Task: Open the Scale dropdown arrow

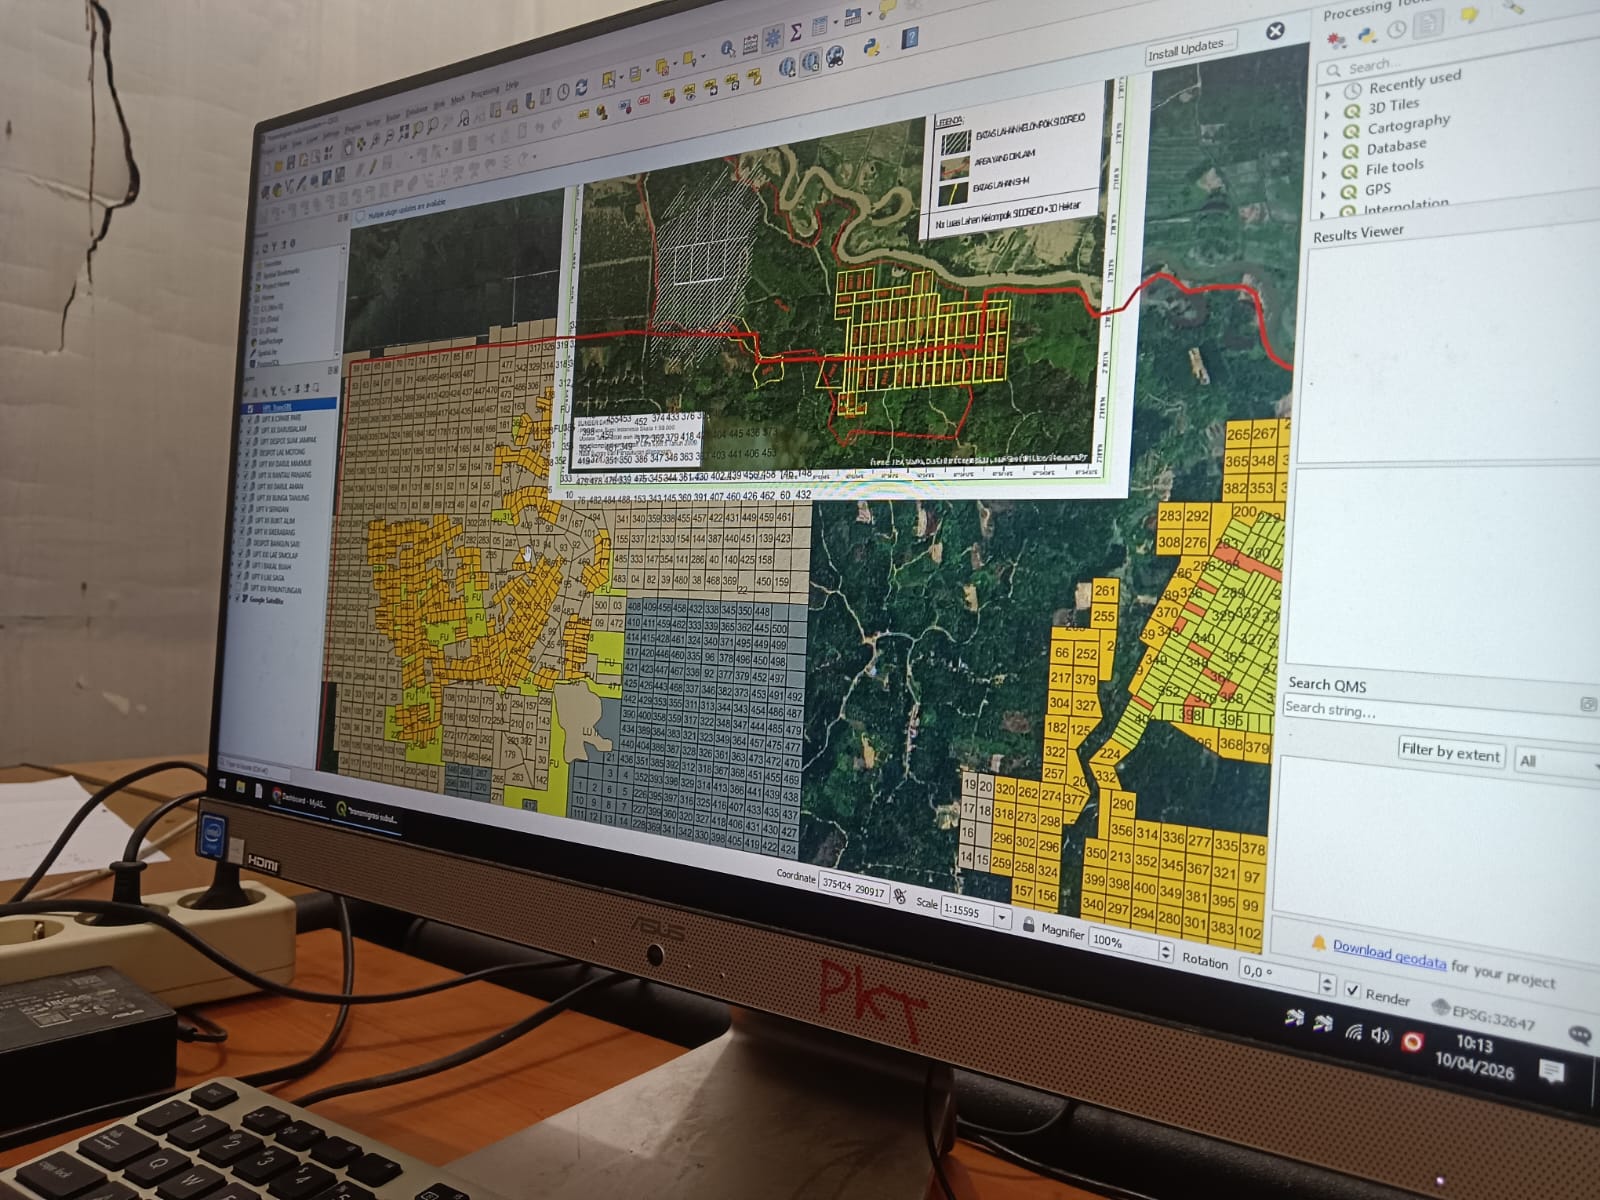Action: 1002,917
